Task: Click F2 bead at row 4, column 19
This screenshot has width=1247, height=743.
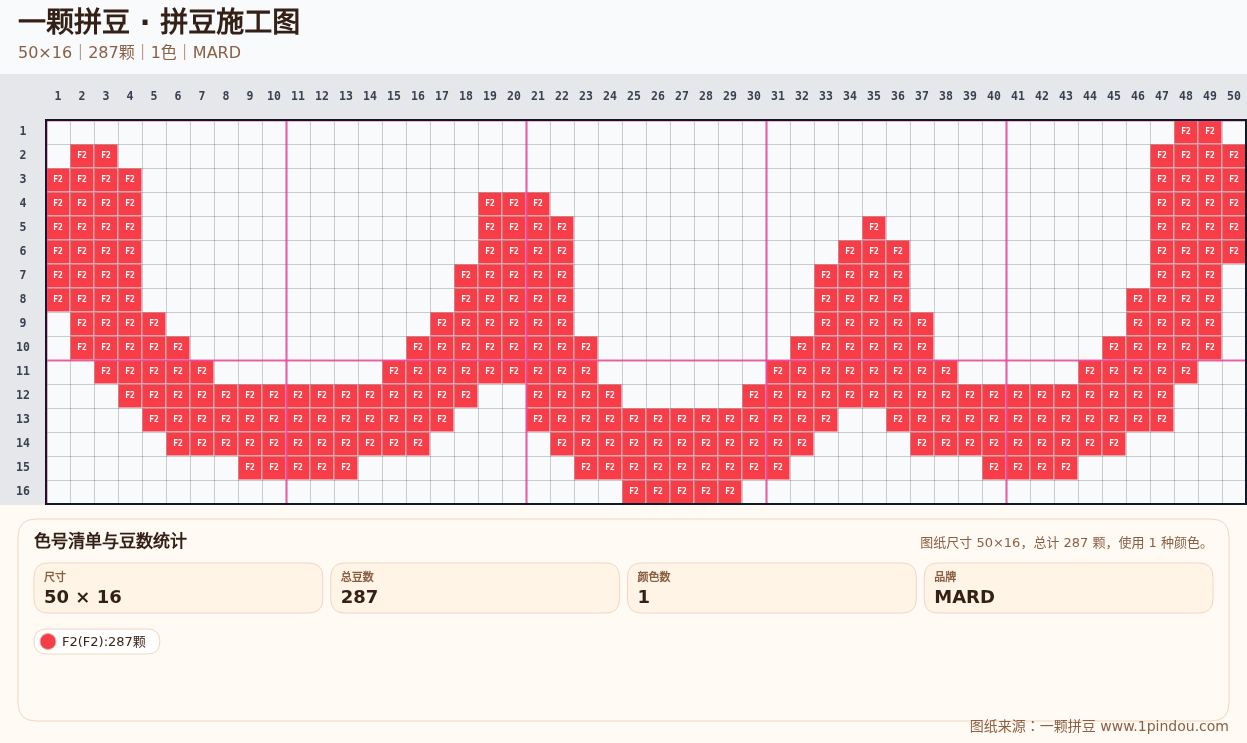Action: tap(490, 204)
